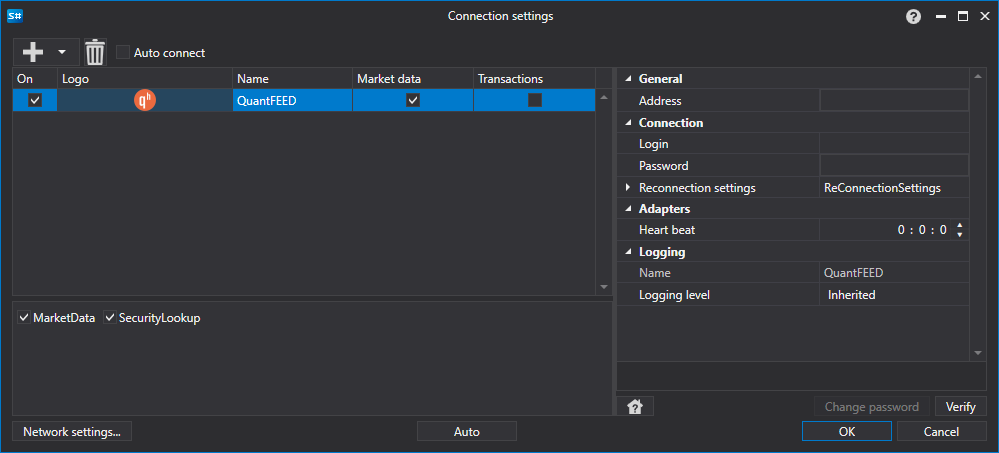Open the Logging level Inherited dropdown

(x=894, y=295)
